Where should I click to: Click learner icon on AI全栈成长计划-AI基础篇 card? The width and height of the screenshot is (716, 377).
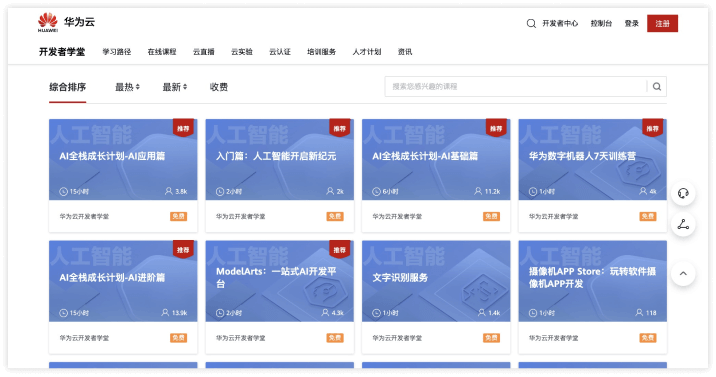(x=478, y=191)
